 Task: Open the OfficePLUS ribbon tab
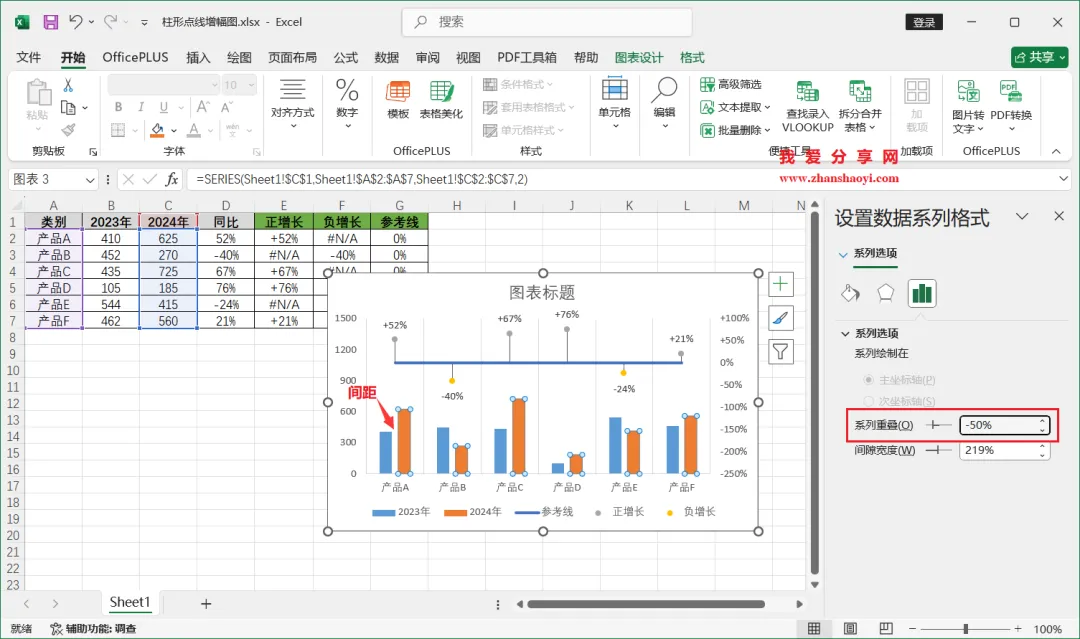[x=135, y=57]
